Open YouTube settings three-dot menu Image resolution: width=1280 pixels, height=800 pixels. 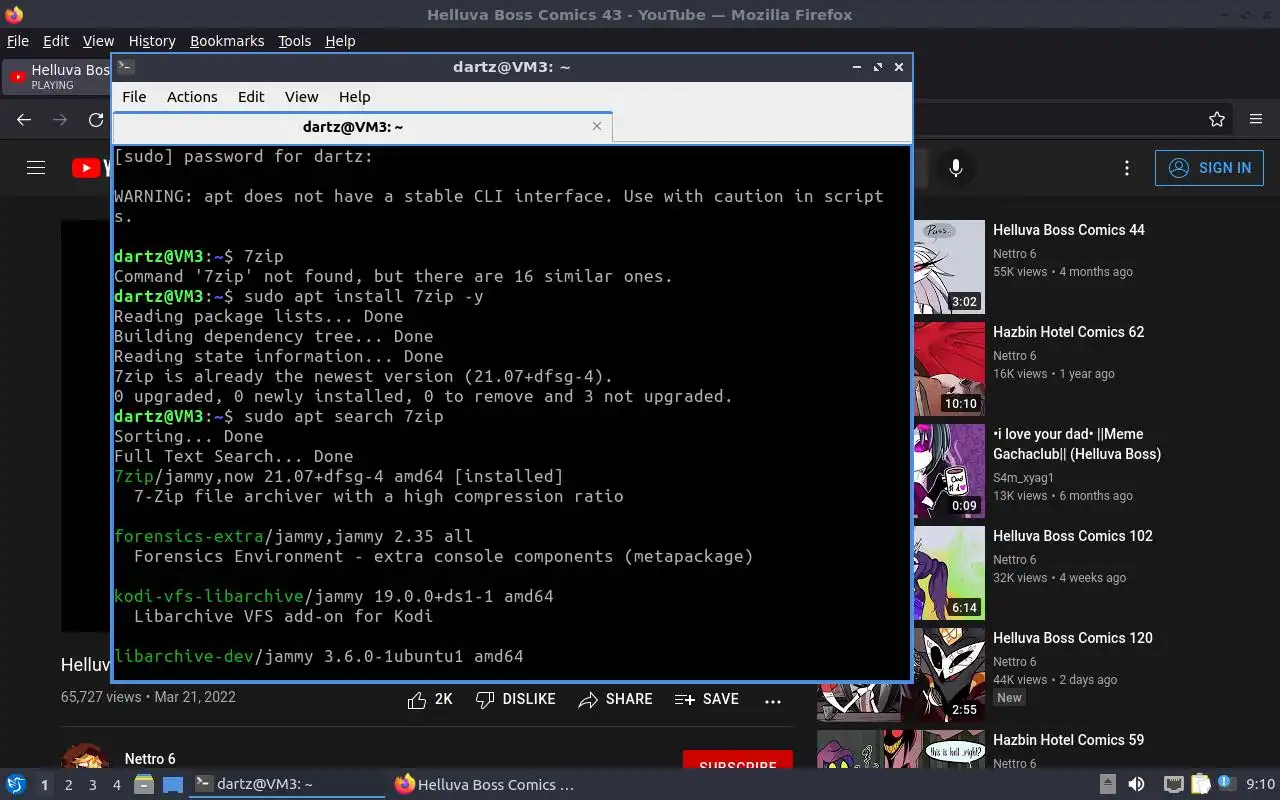point(1127,168)
